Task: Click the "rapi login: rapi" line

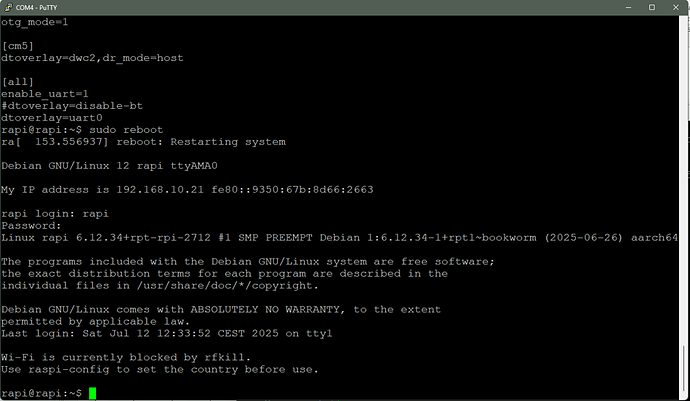Action: pyautogui.click(x=54, y=213)
